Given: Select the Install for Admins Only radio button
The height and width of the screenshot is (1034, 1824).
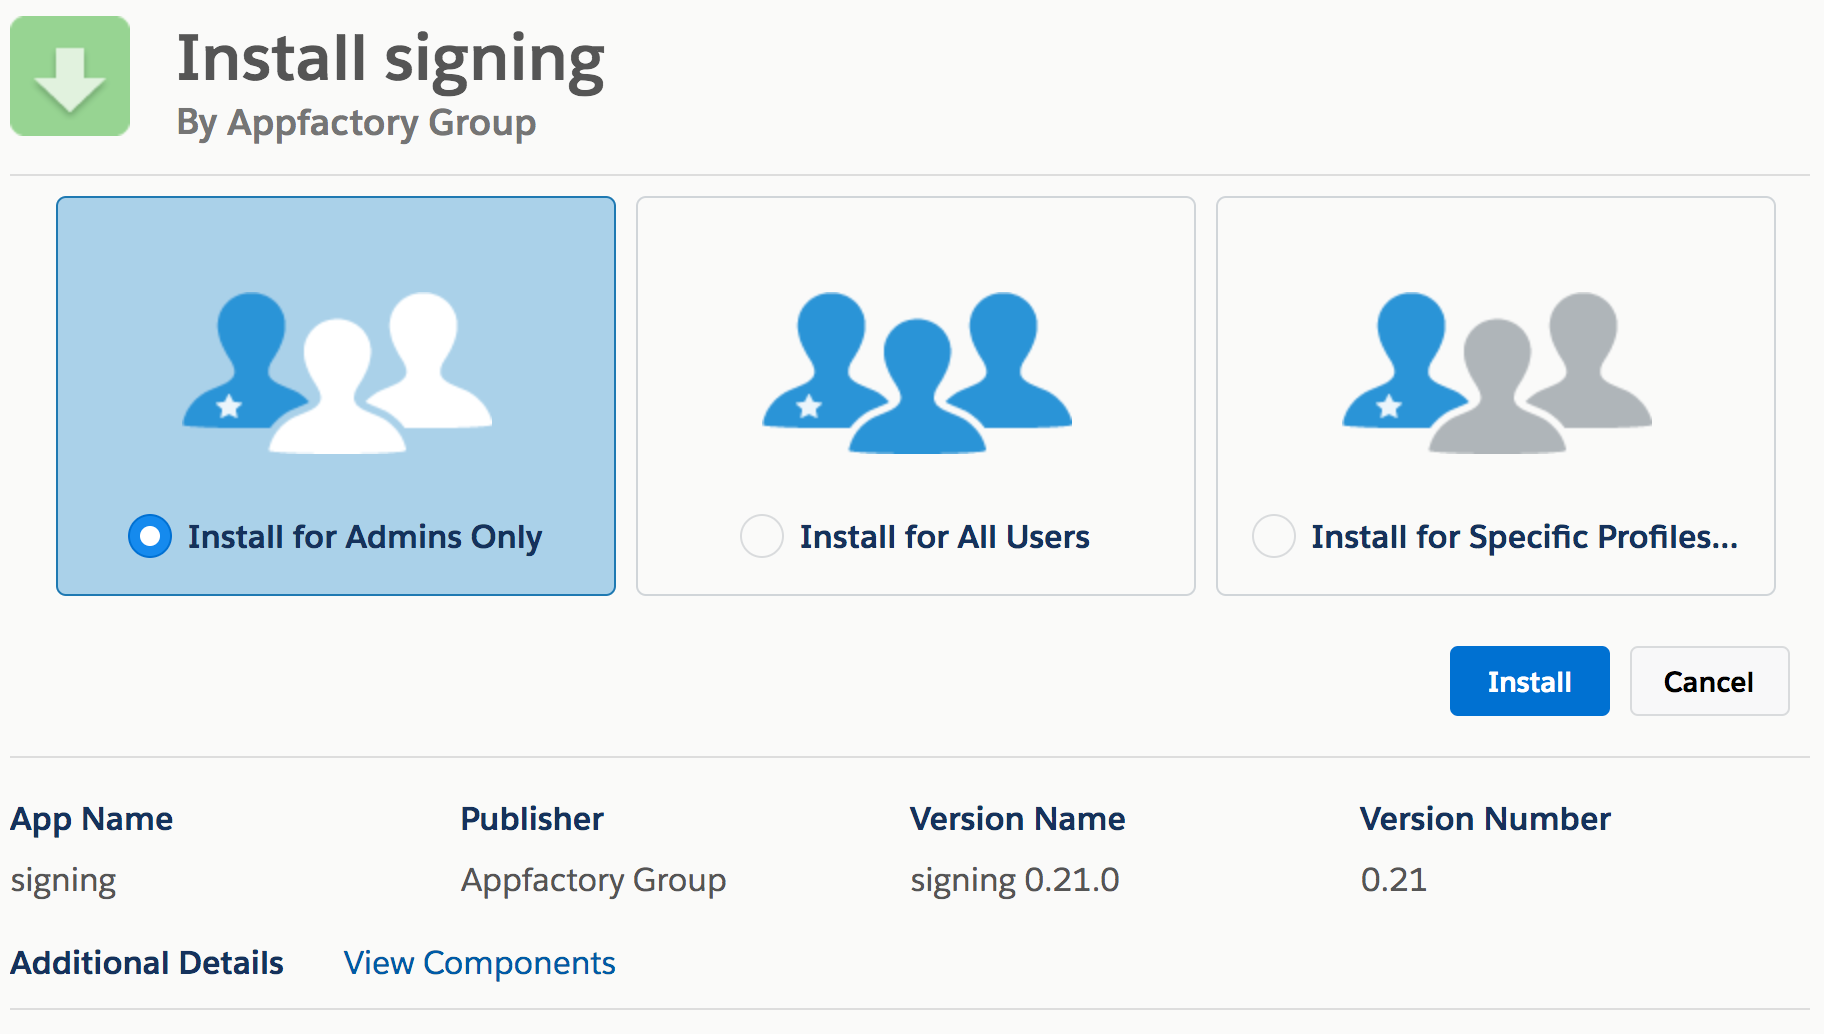Looking at the screenshot, I should 150,536.
